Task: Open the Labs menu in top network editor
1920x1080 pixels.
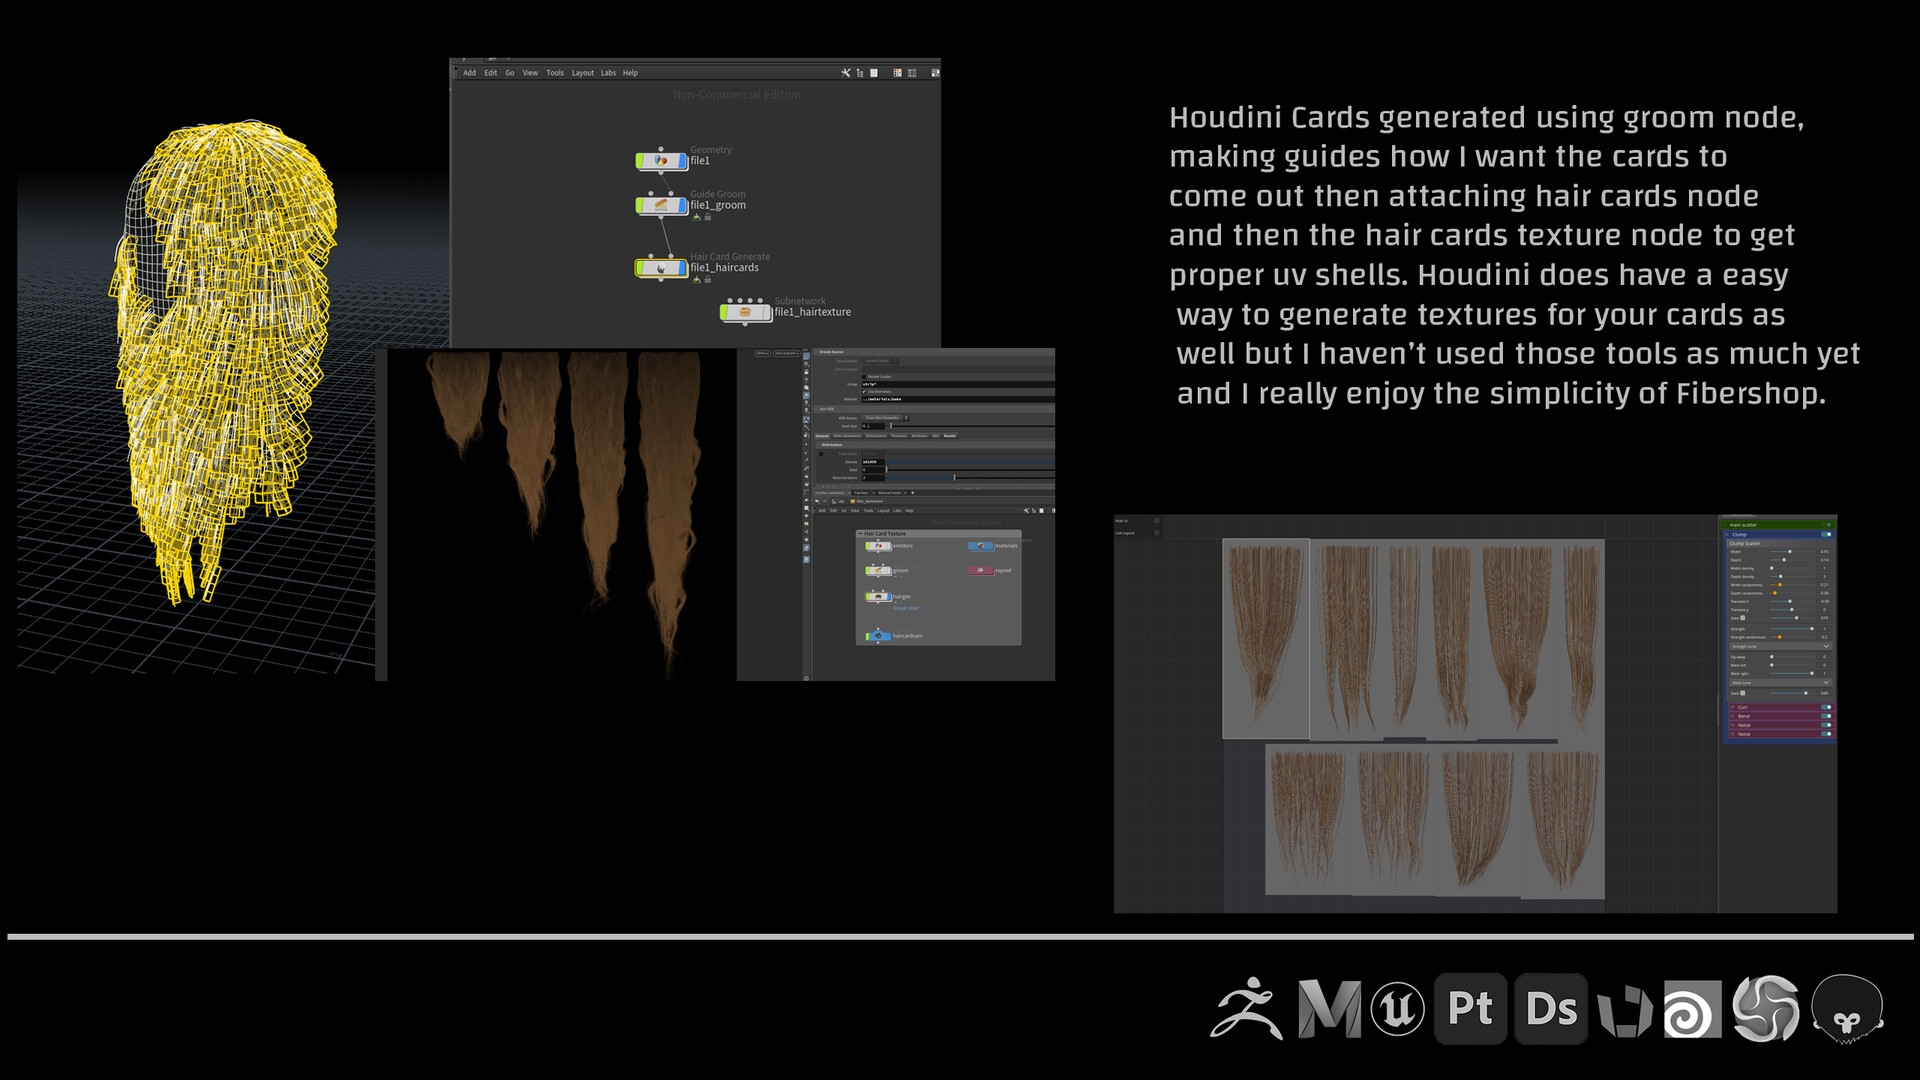Action: click(x=608, y=73)
